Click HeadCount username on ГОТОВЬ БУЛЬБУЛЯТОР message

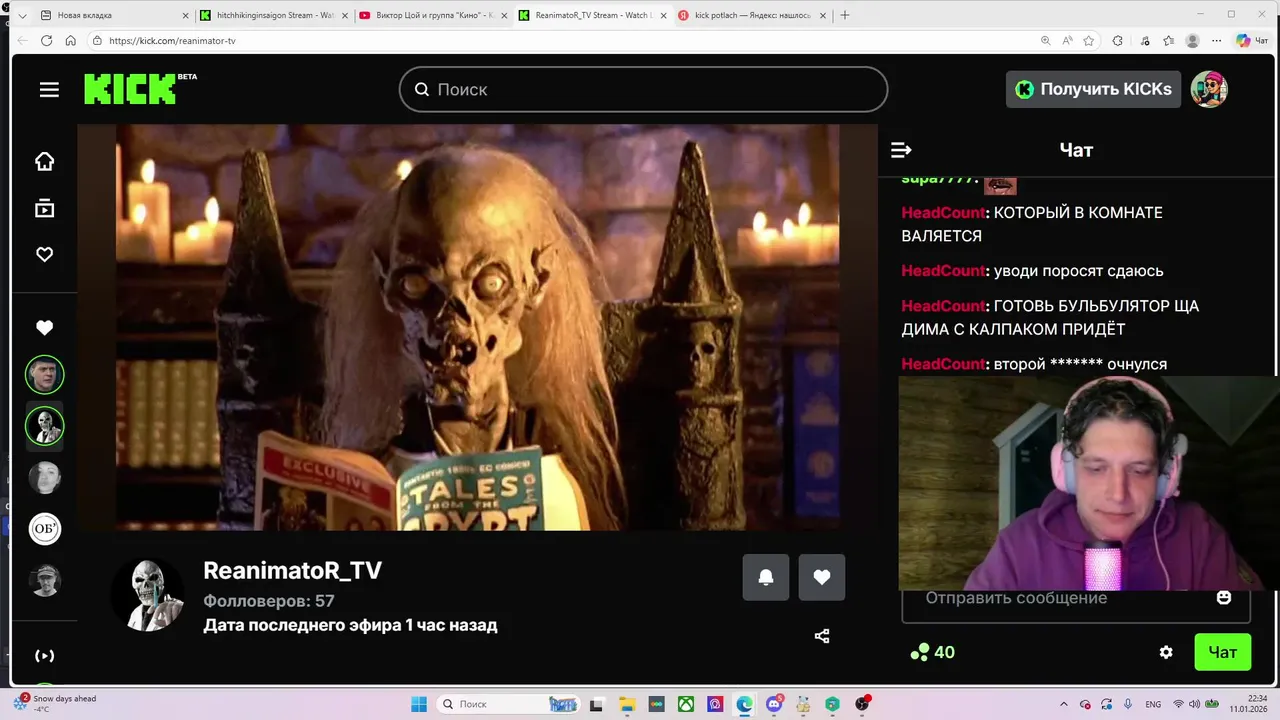coord(944,306)
